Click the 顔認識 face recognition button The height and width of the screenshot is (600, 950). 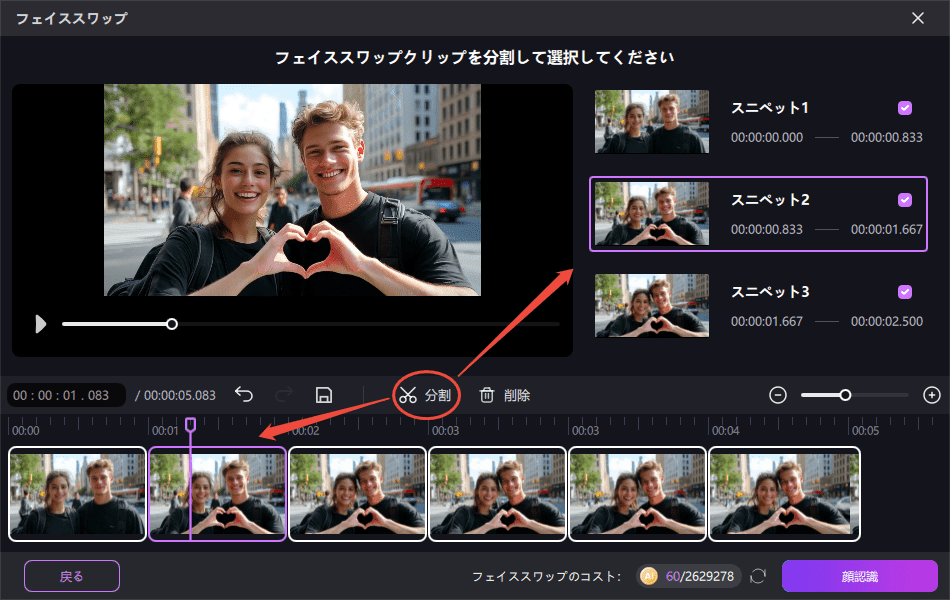860,576
